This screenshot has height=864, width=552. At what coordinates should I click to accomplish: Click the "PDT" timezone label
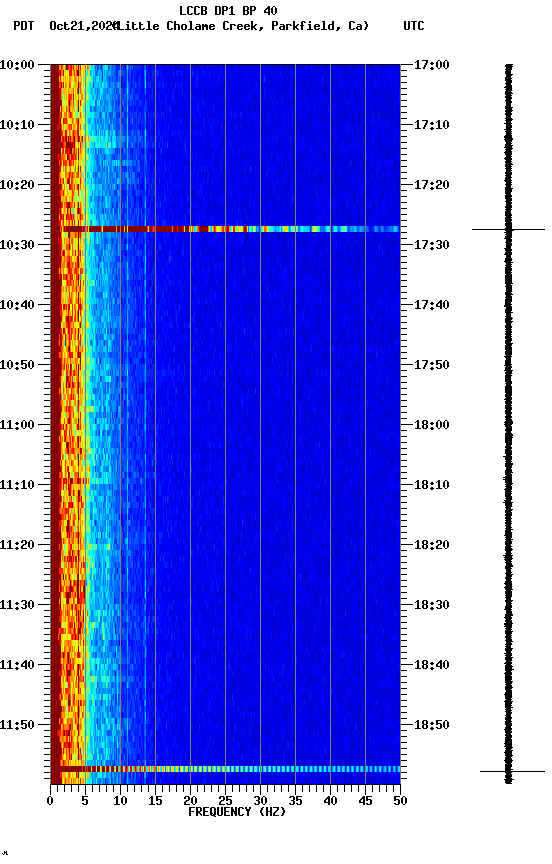pos(24,26)
